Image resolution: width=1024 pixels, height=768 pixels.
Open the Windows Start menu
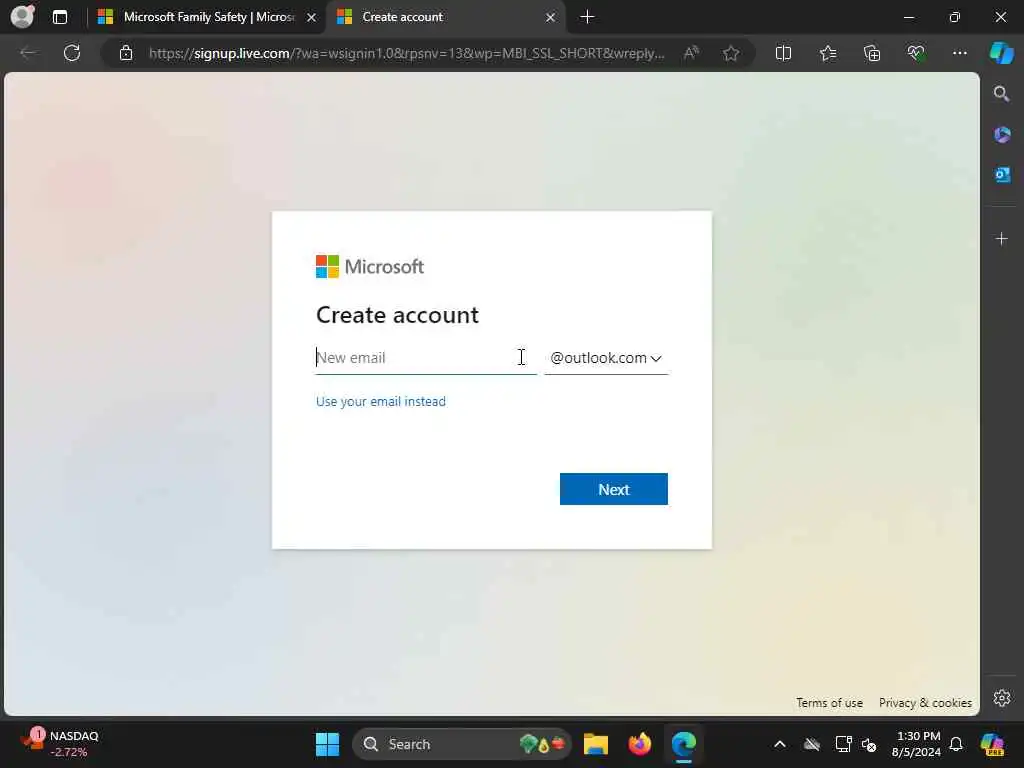click(327, 744)
